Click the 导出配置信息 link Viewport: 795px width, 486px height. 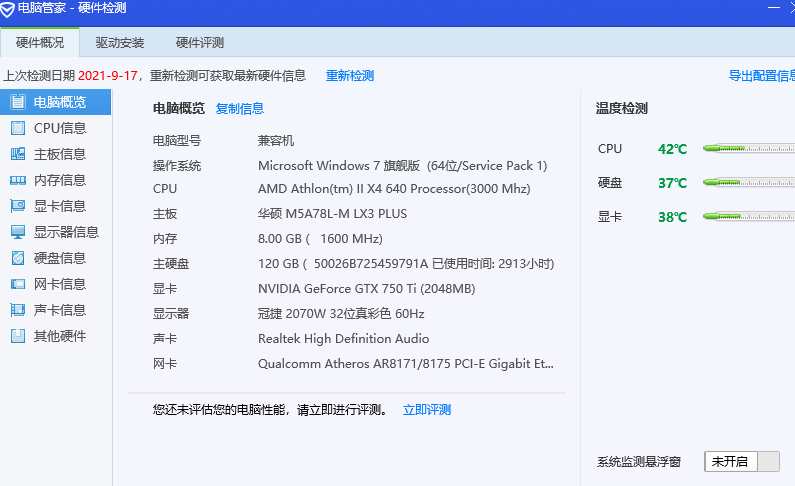coord(762,76)
